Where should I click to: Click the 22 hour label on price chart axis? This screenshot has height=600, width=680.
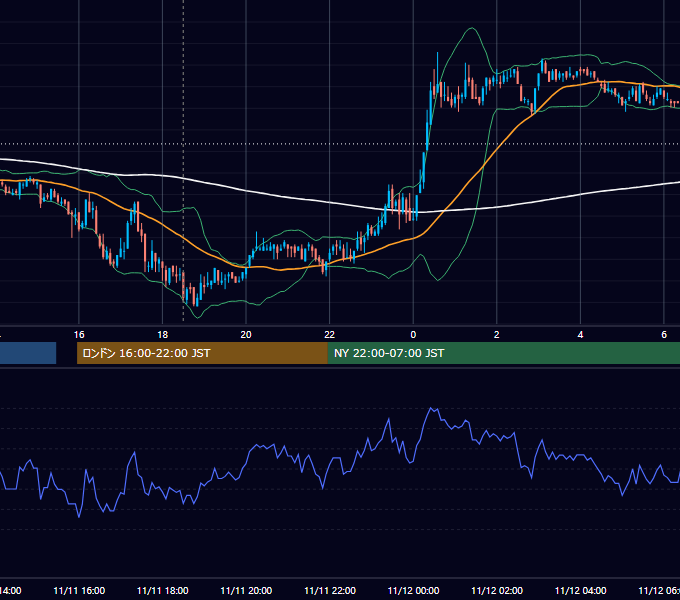330,335
